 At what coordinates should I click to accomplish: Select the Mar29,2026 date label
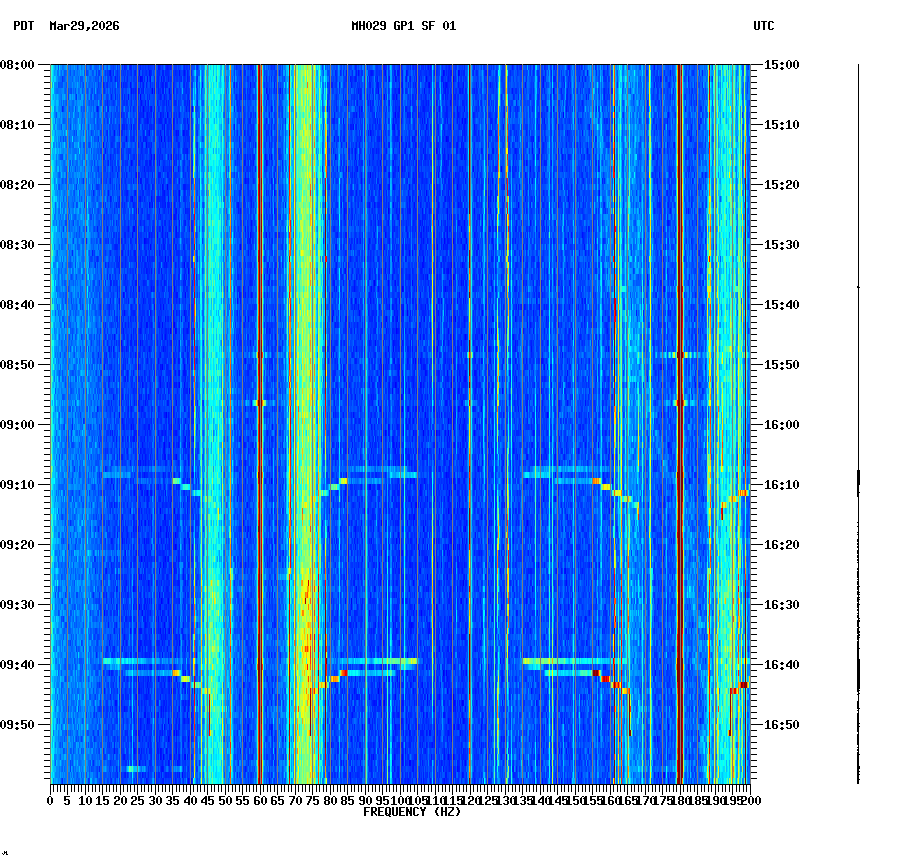[83, 28]
